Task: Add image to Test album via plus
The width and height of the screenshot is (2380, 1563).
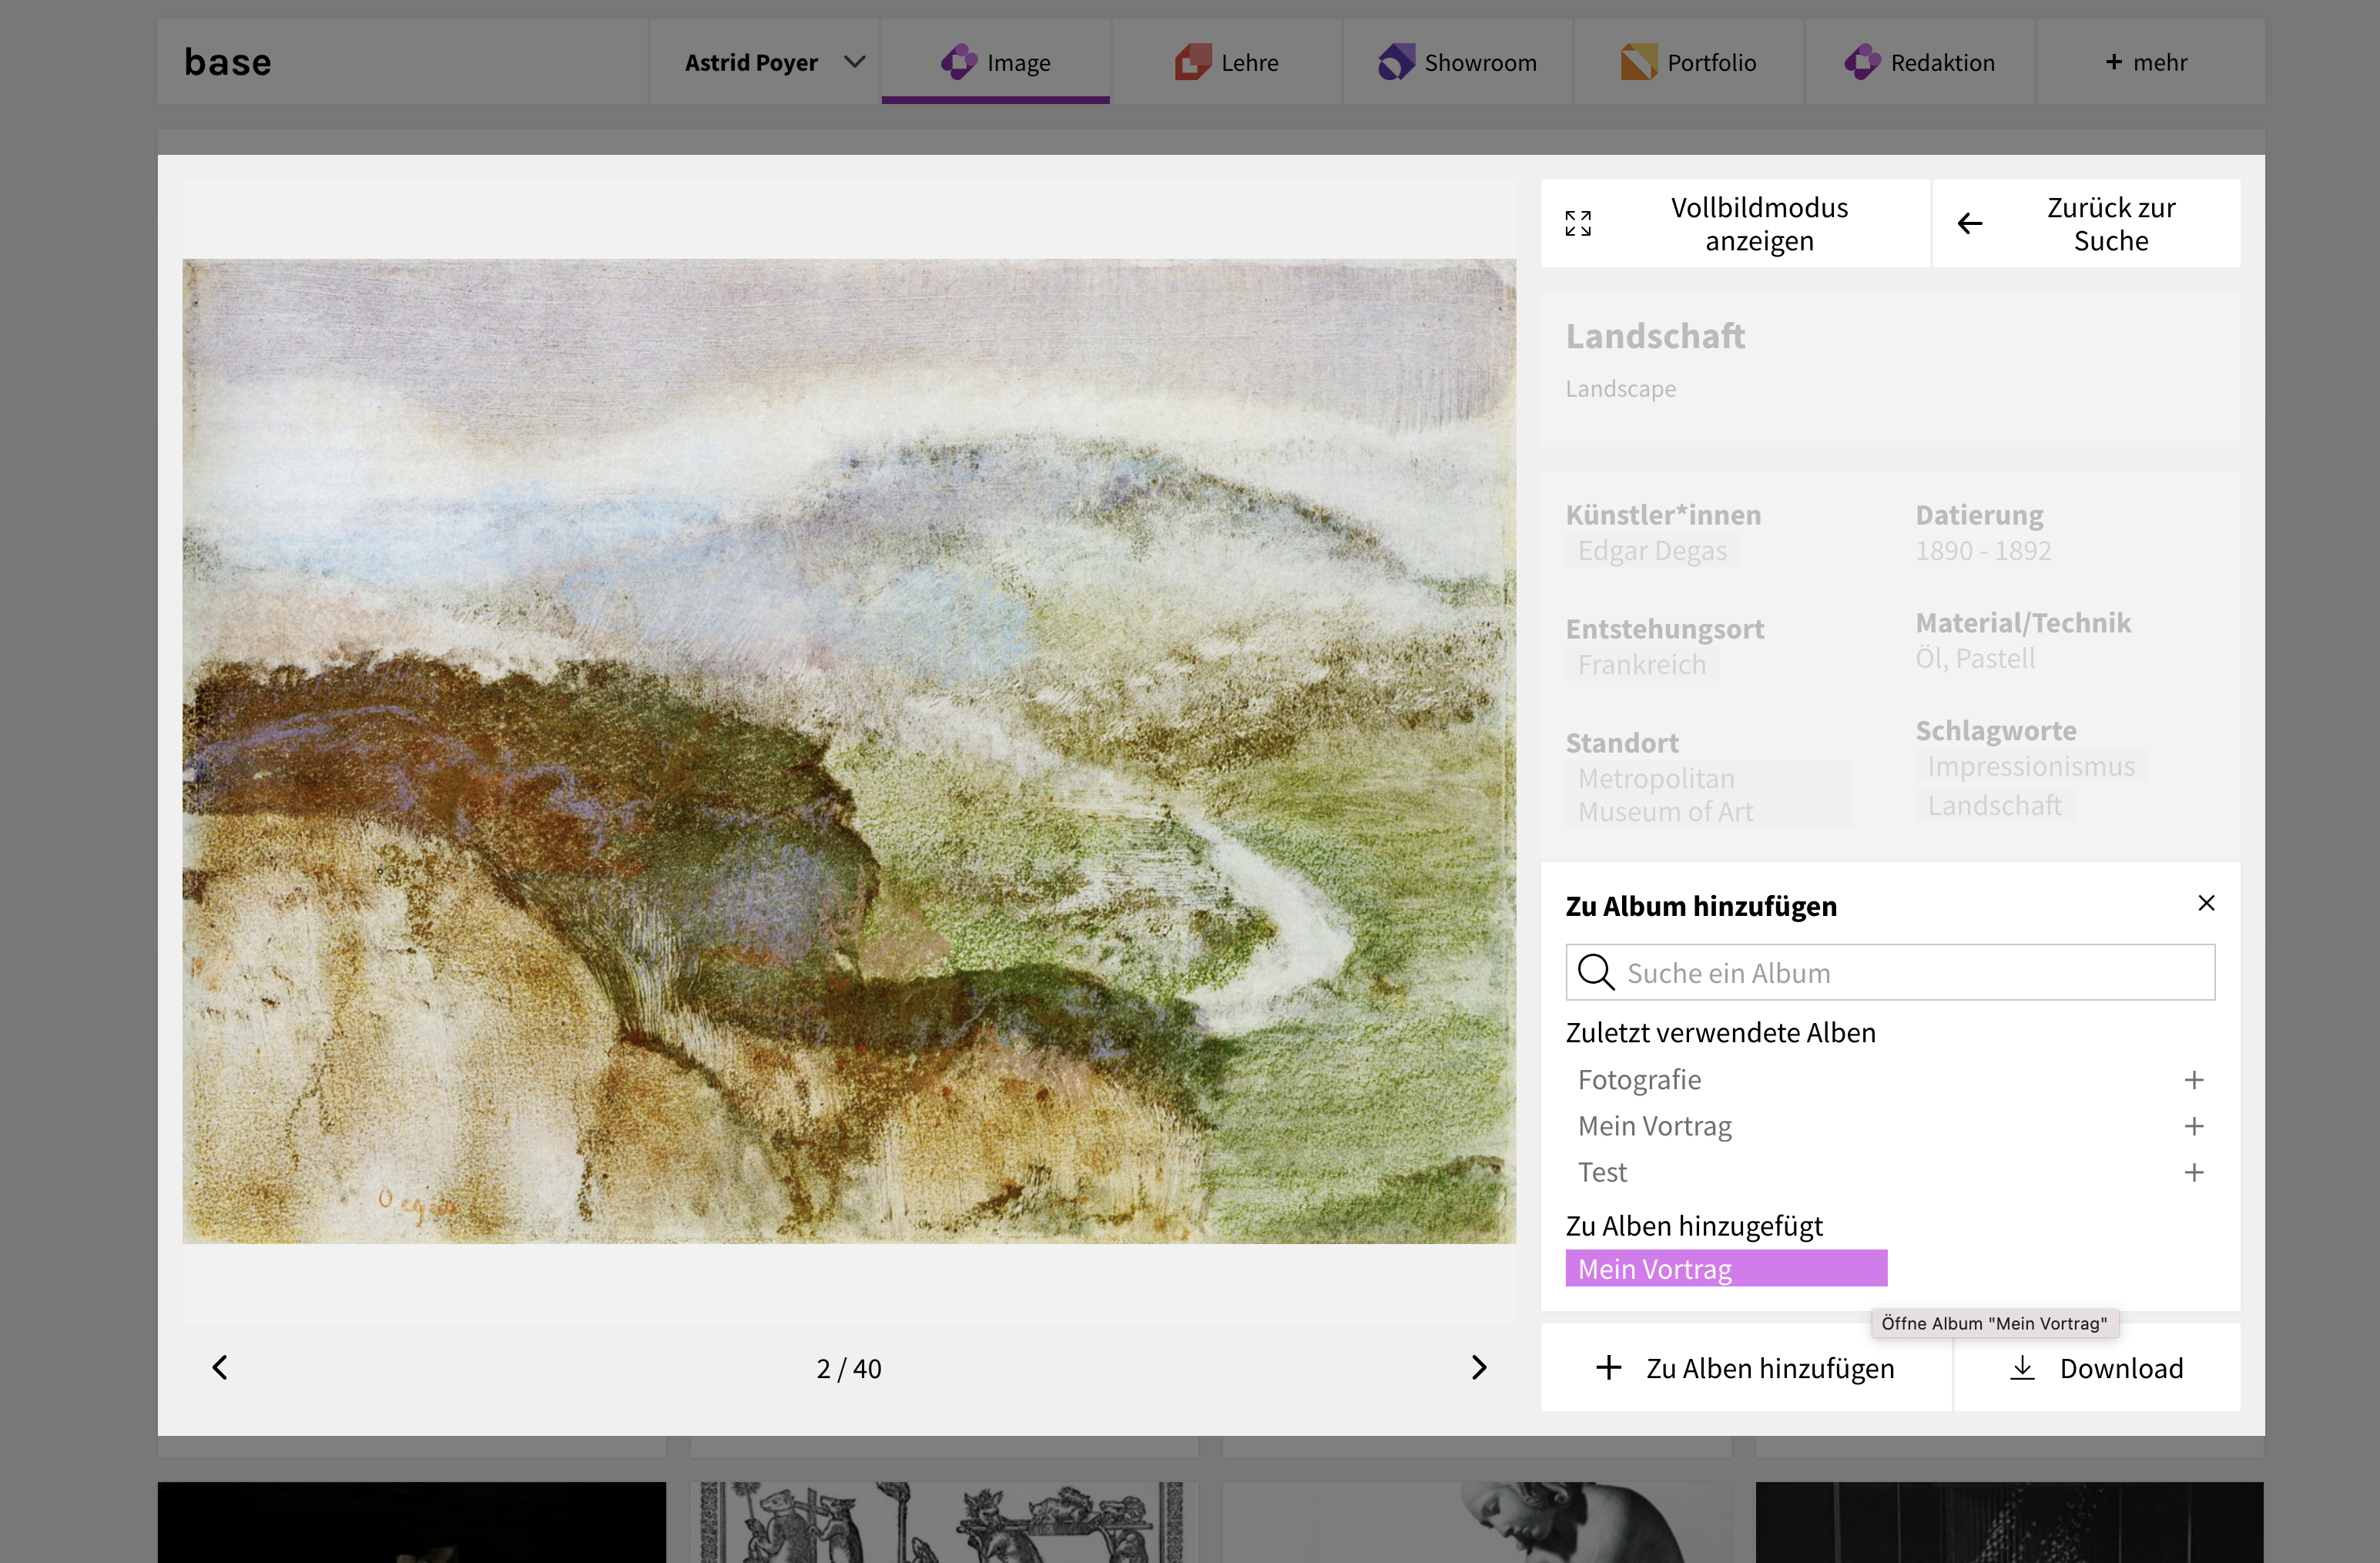Action: [2194, 1172]
